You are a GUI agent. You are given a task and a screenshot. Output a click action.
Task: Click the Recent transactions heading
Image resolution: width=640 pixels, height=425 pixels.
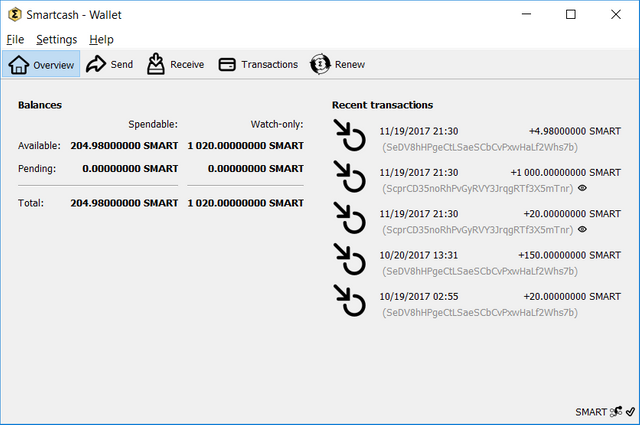[x=382, y=105]
